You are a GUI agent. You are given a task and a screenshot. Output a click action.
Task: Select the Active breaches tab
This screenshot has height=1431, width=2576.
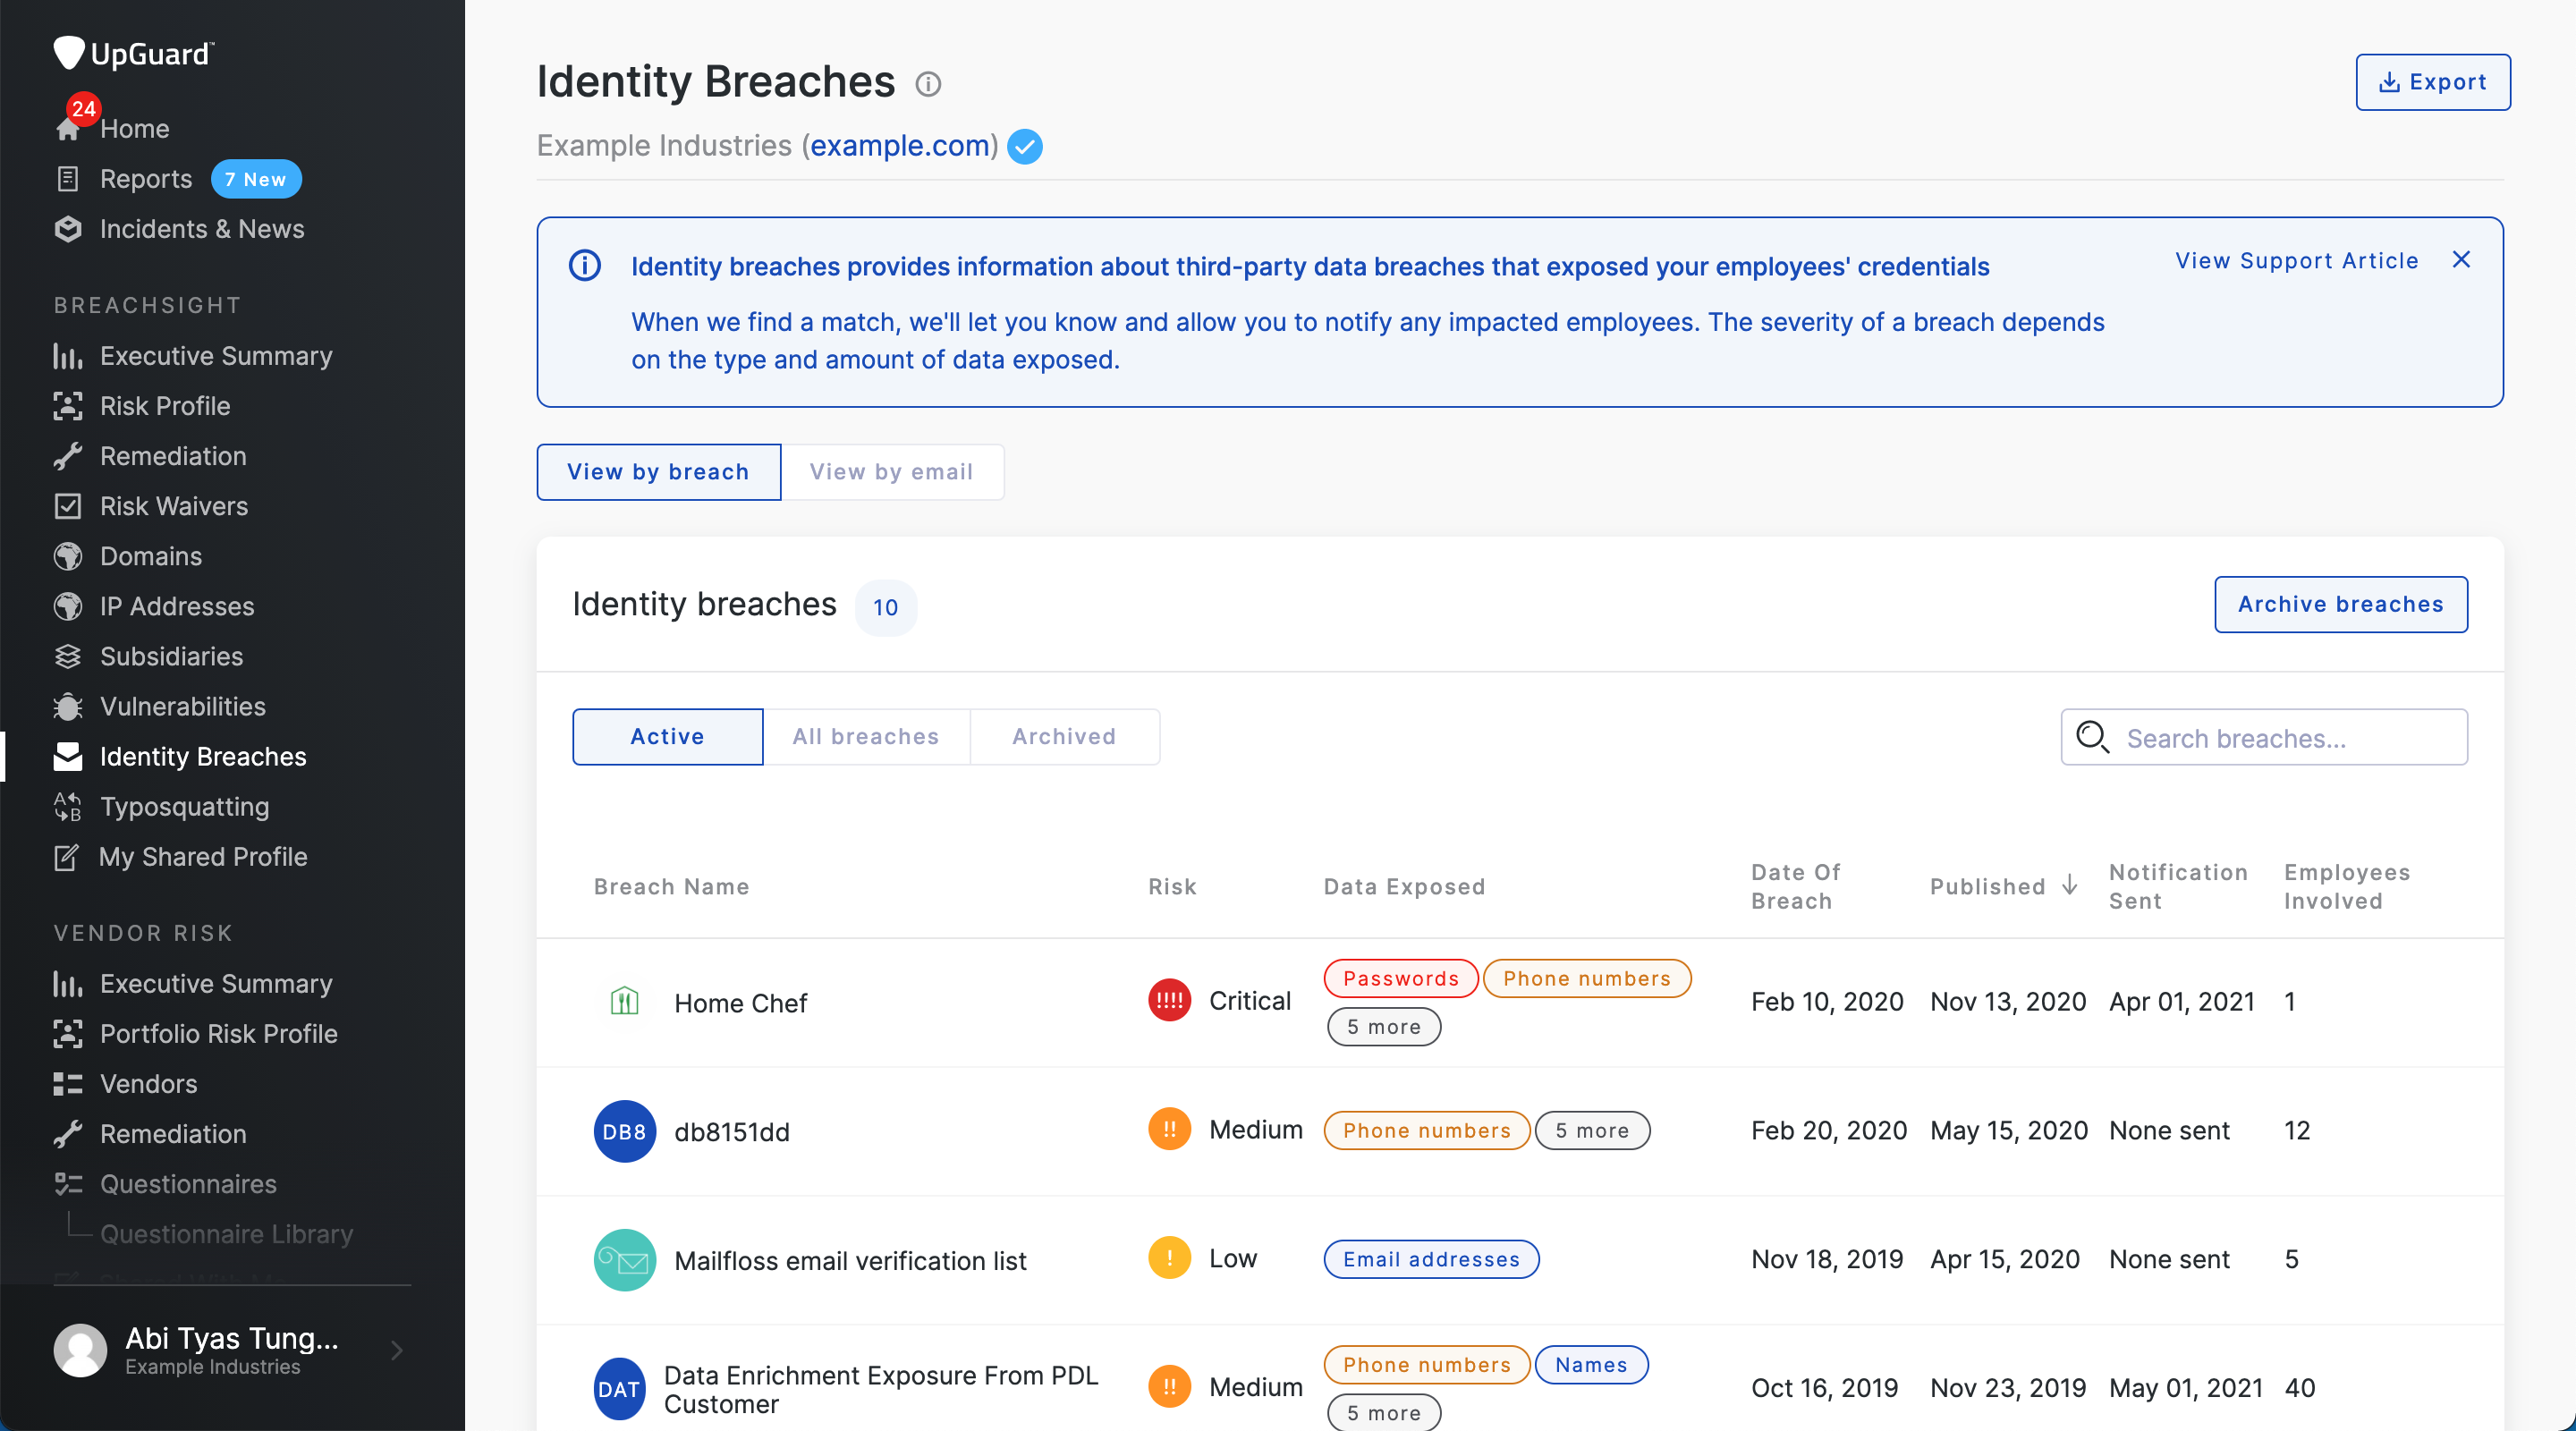(x=667, y=737)
